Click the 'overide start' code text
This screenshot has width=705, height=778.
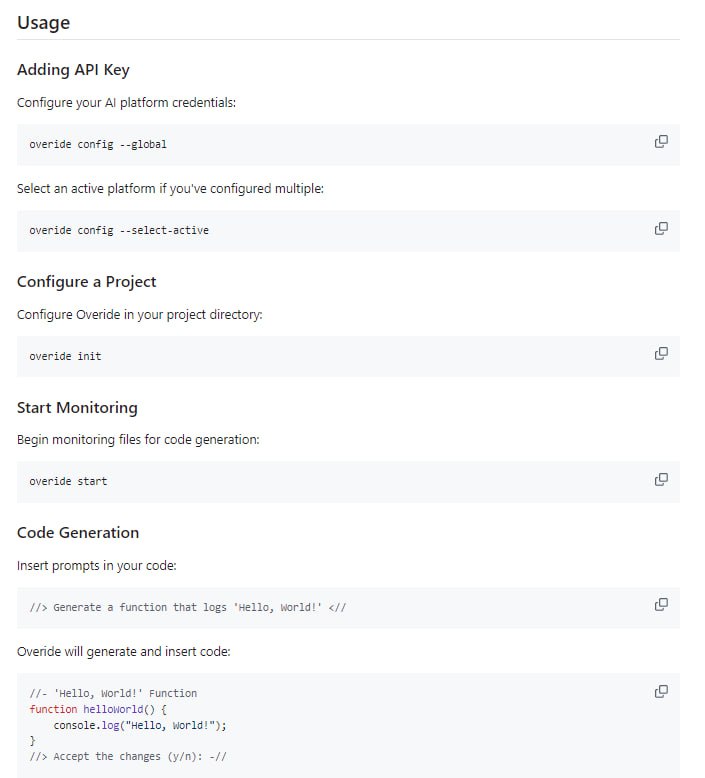[68, 481]
